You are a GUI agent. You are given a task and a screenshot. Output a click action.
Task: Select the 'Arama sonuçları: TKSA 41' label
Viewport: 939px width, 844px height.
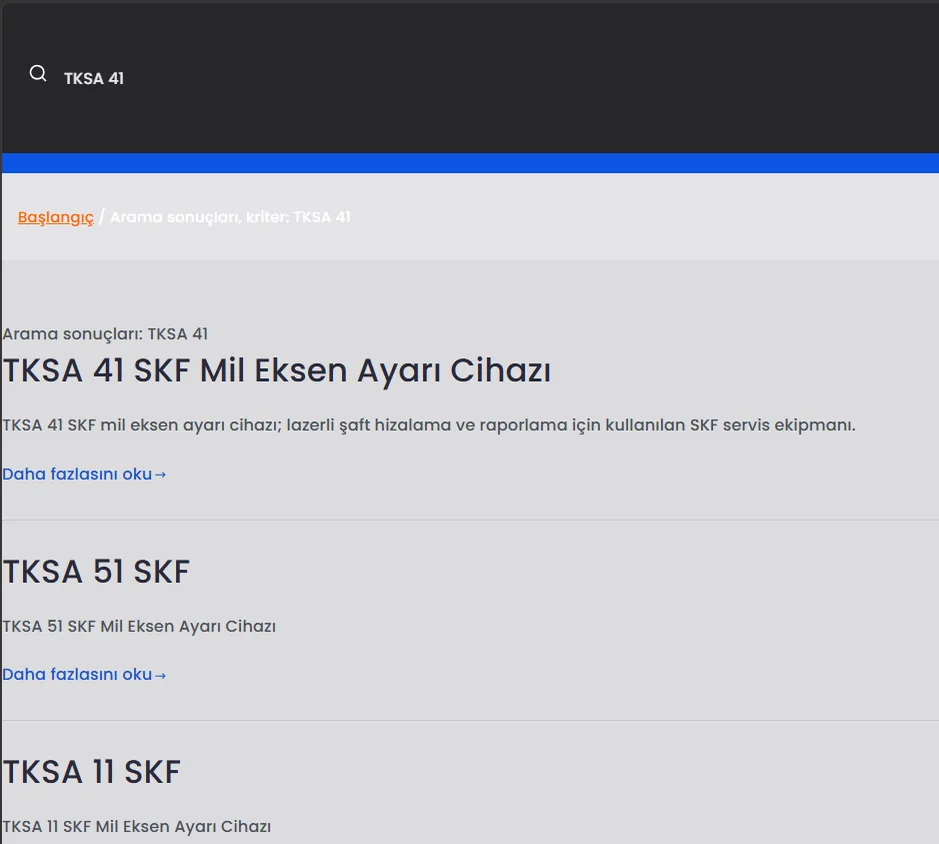(105, 334)
